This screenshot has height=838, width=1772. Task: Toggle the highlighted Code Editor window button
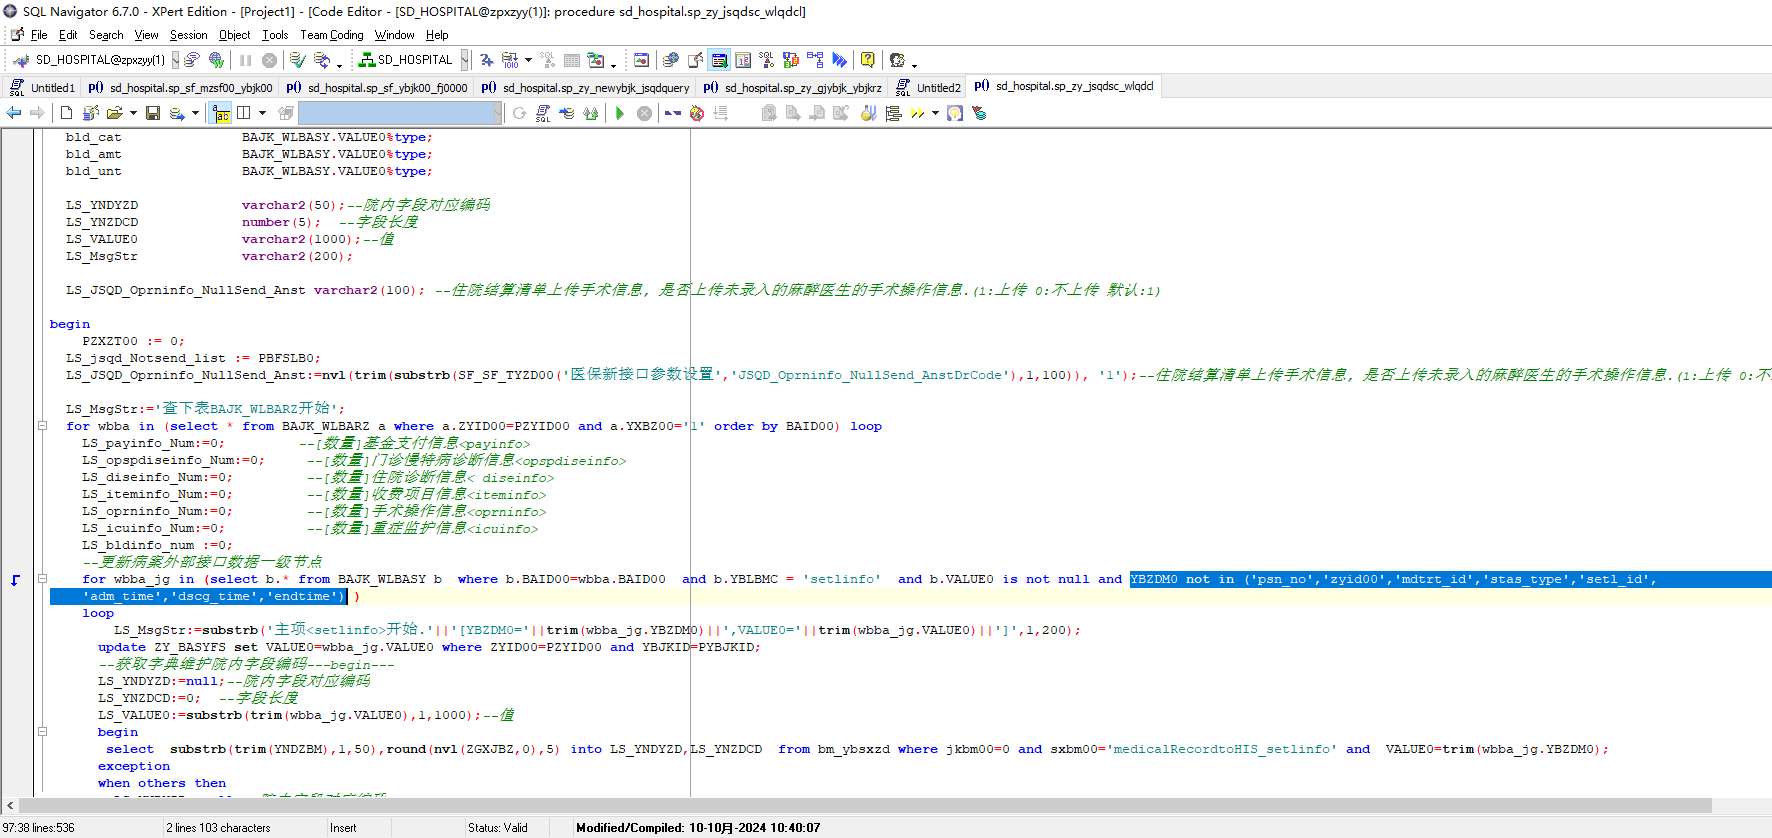[719, 60]
